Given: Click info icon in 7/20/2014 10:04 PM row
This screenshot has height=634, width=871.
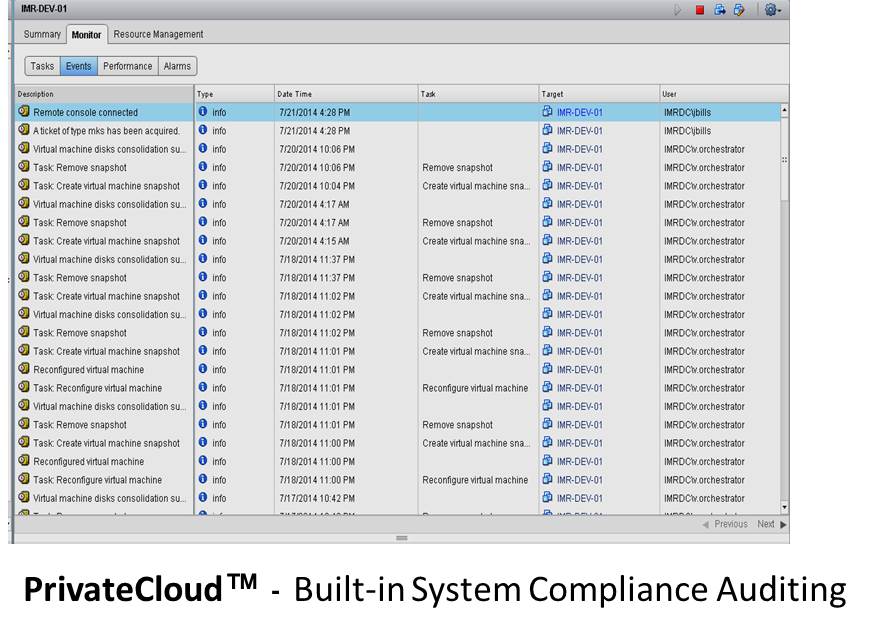Looking at the screenshot, I should click(x=203, y=185).
